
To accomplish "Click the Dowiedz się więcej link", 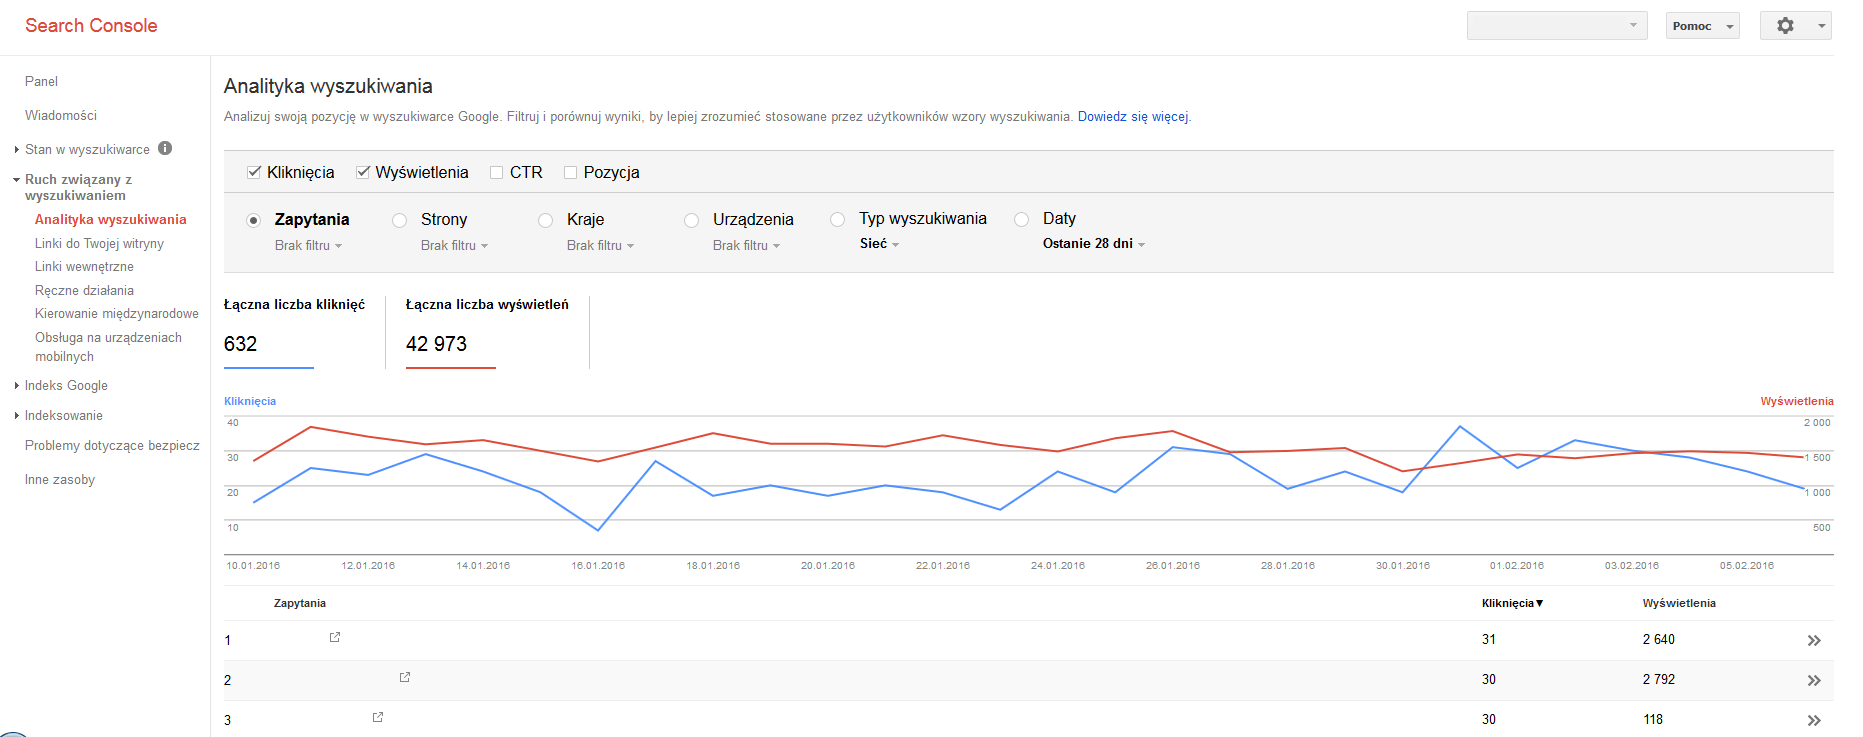I will [1133, 117].
